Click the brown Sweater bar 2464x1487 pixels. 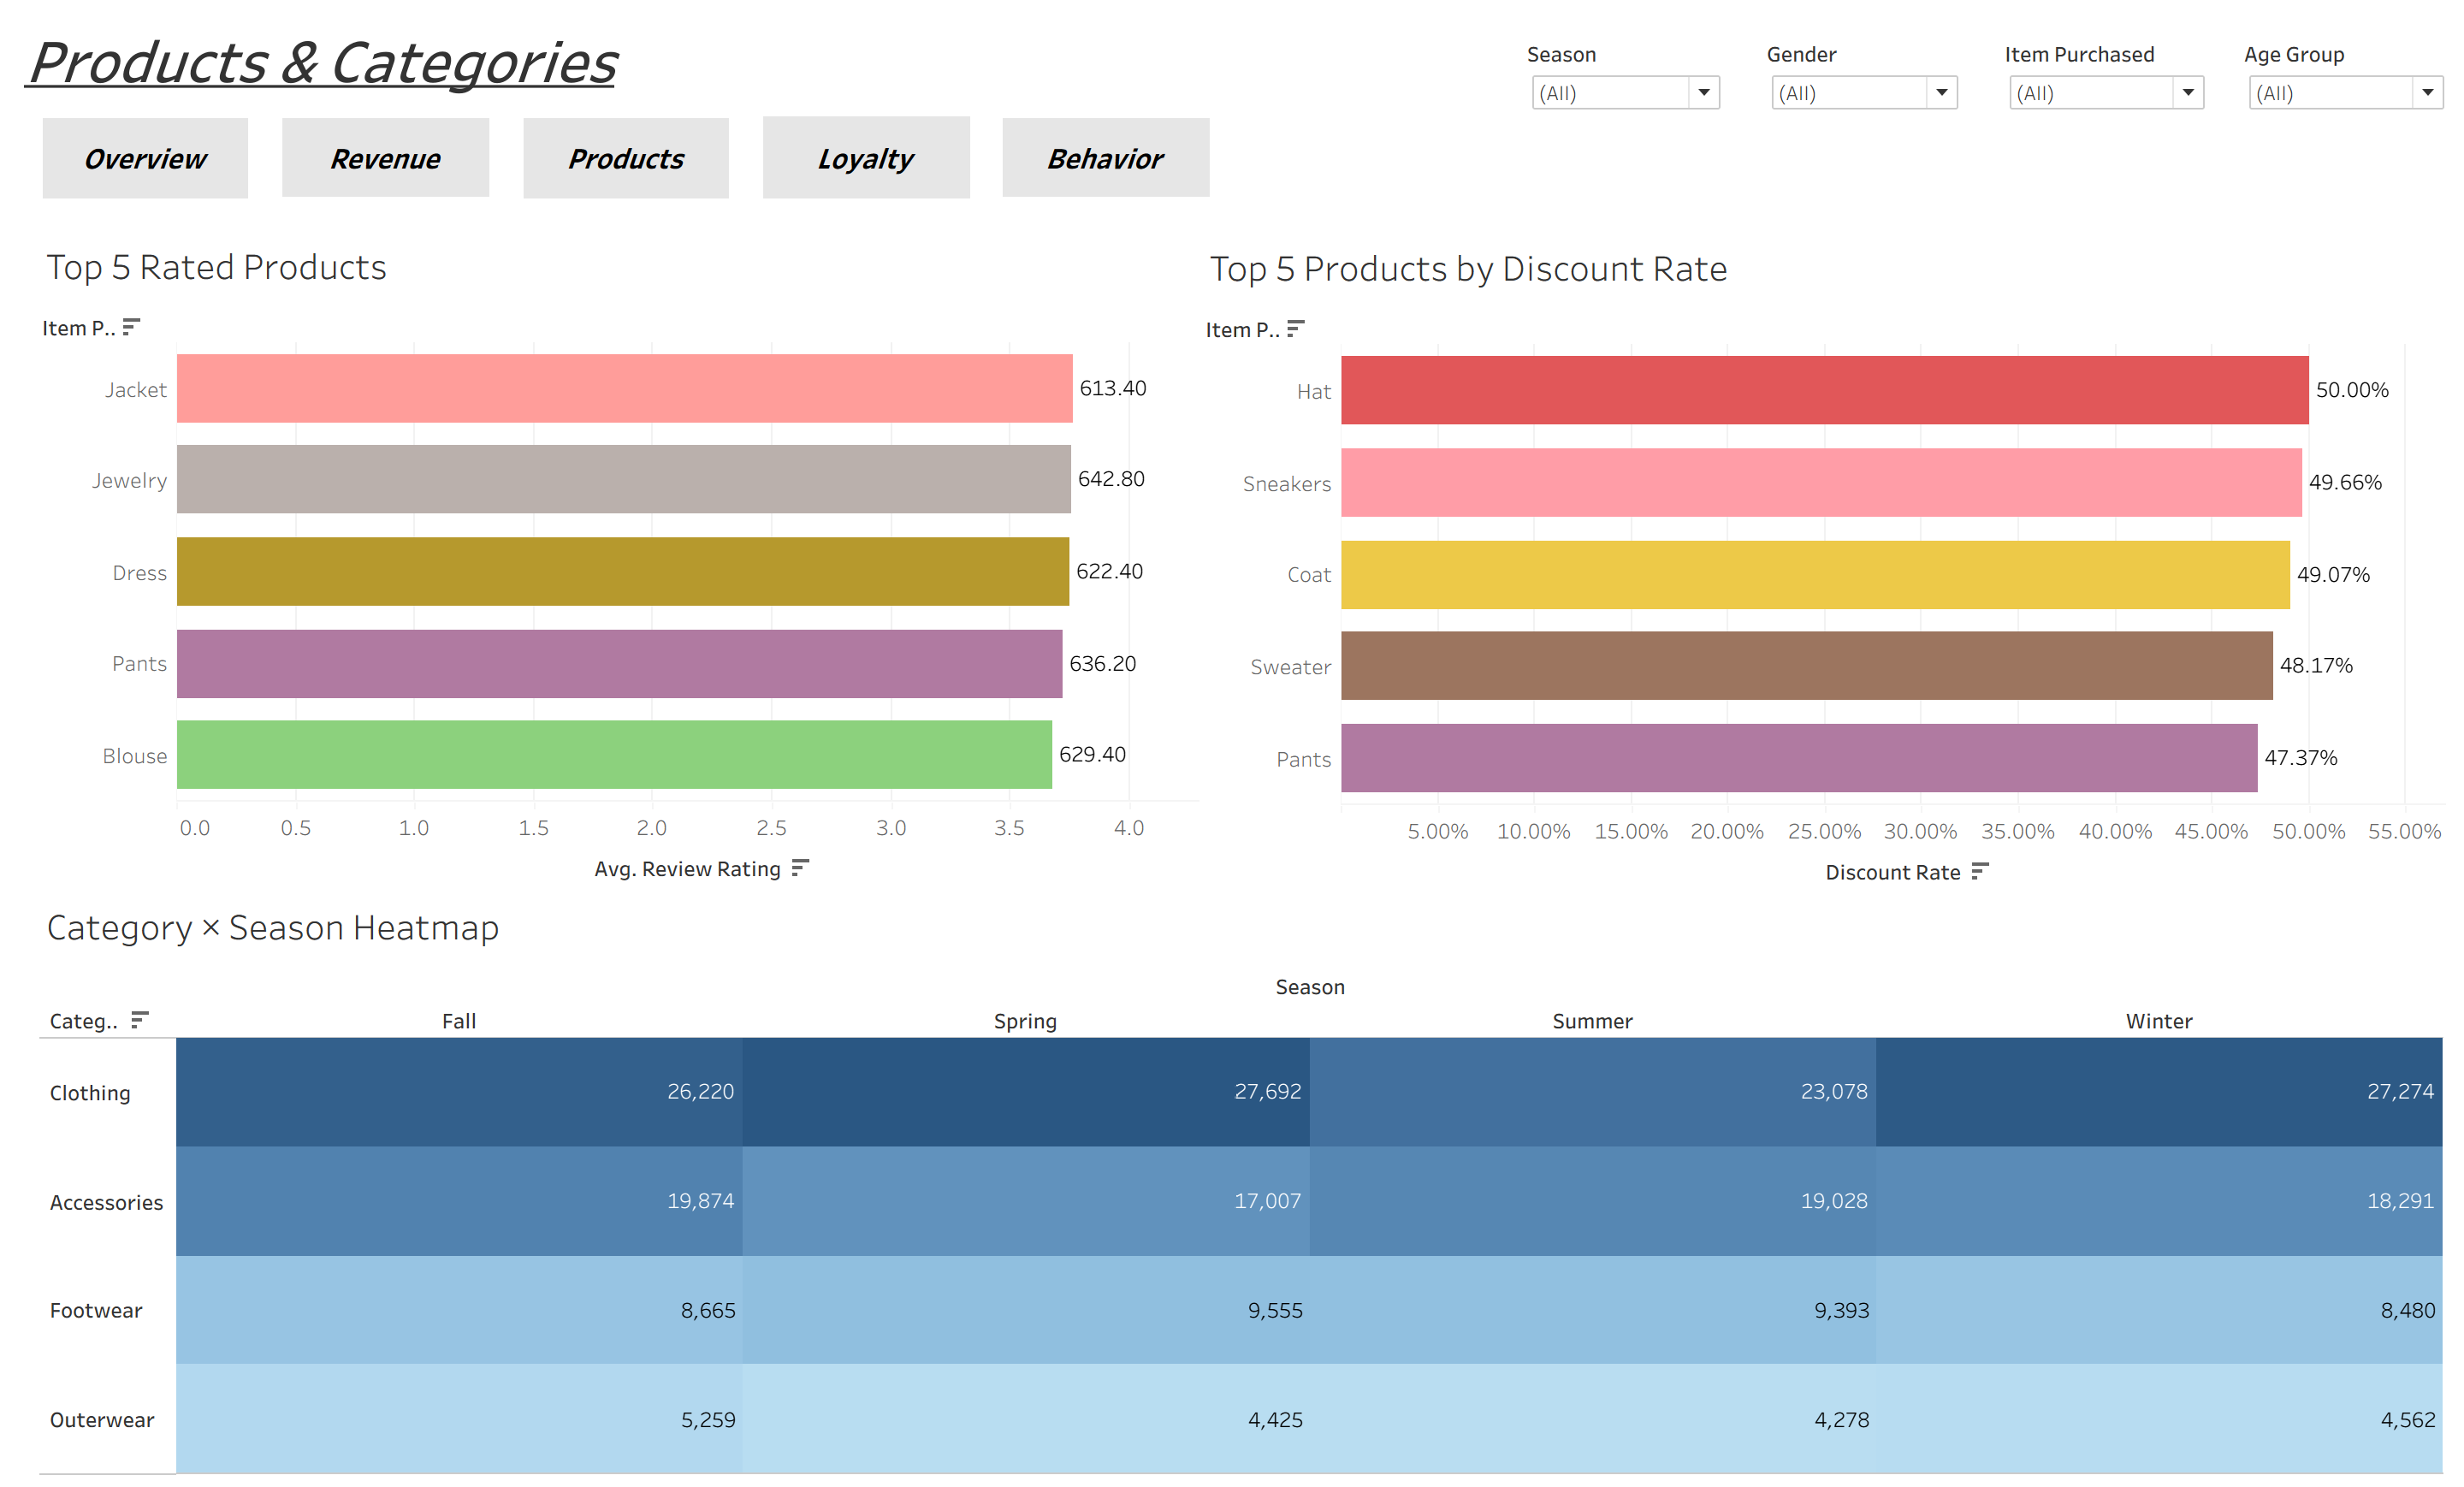1806,665
